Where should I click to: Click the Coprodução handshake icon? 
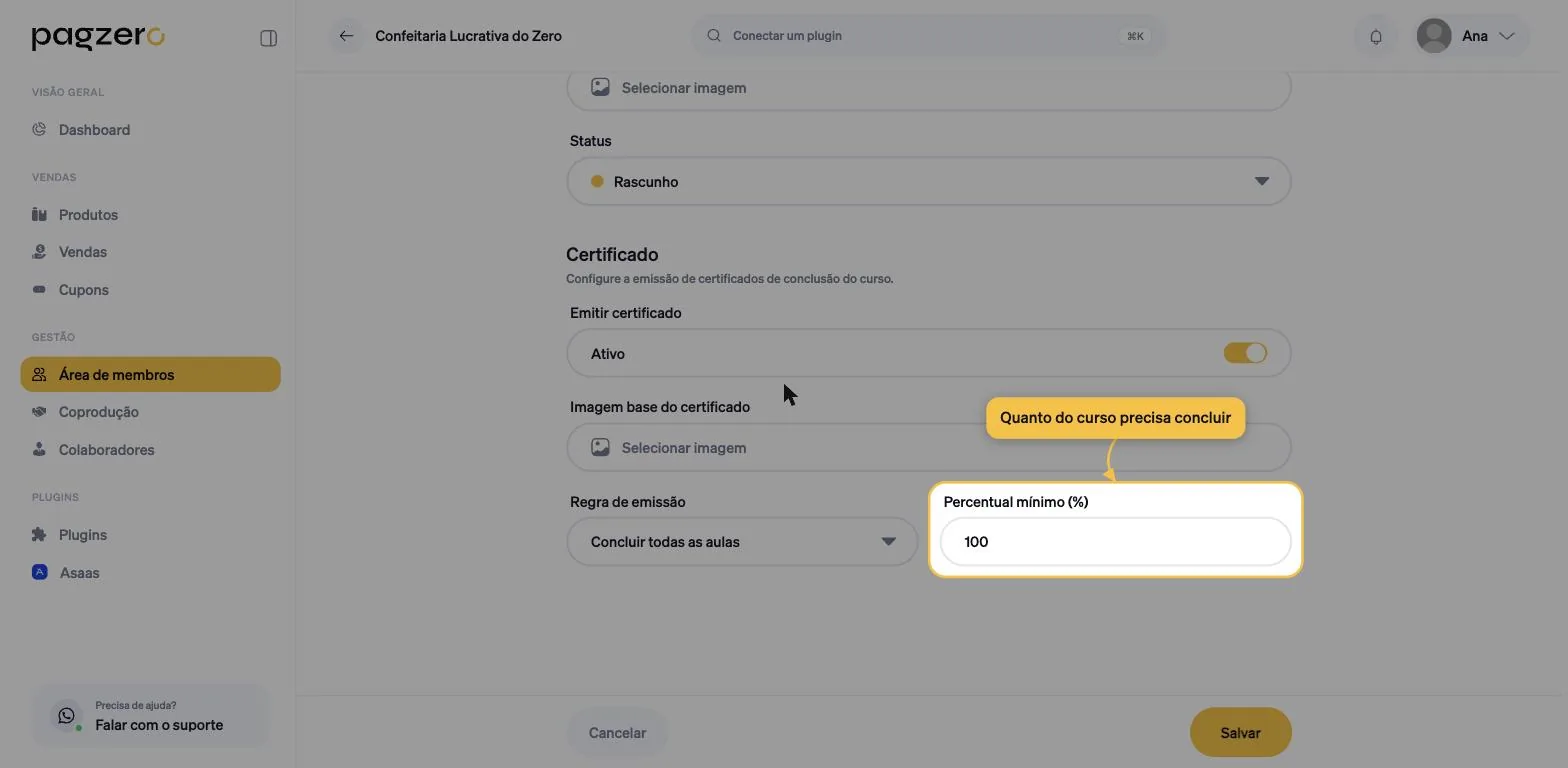(39, 411)
